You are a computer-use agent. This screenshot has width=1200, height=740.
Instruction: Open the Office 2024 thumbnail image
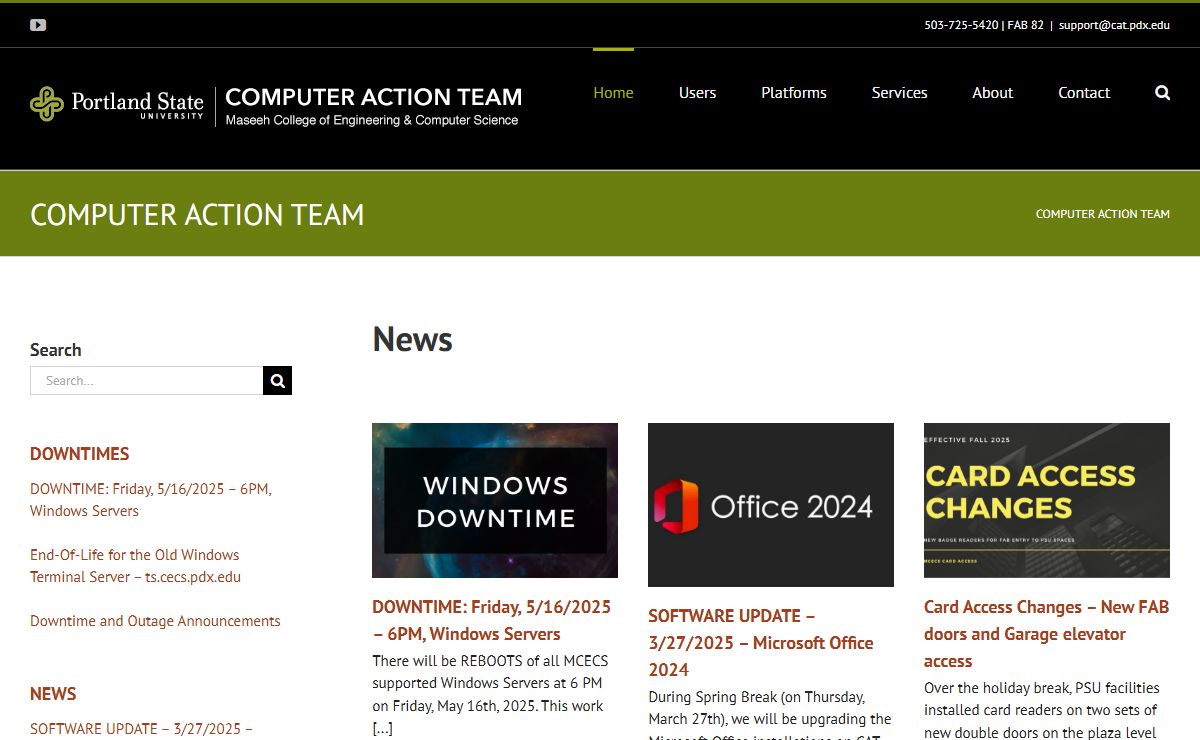(x=771, y=505)
